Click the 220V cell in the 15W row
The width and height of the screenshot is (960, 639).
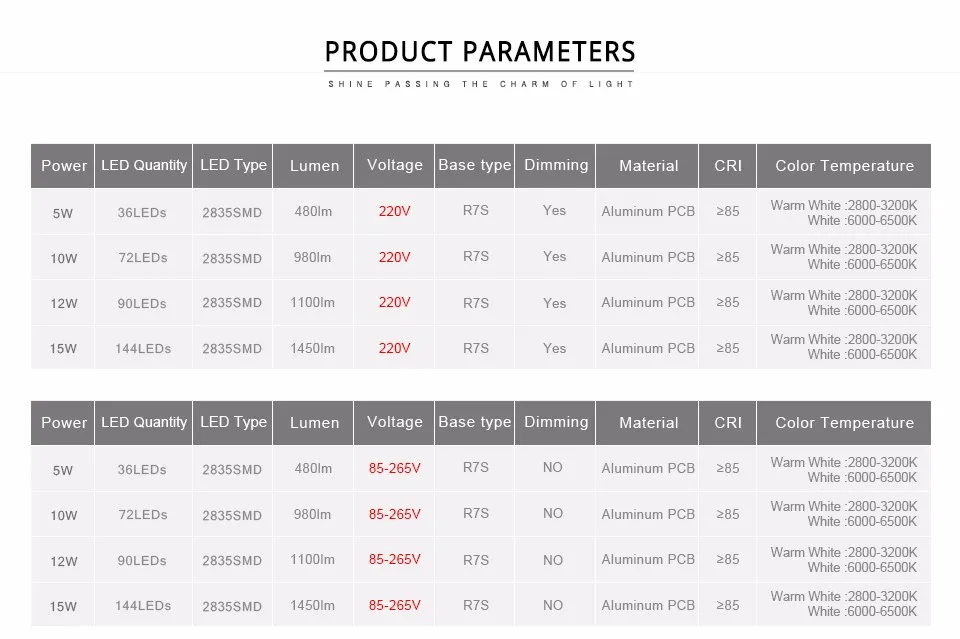point(394,348)
